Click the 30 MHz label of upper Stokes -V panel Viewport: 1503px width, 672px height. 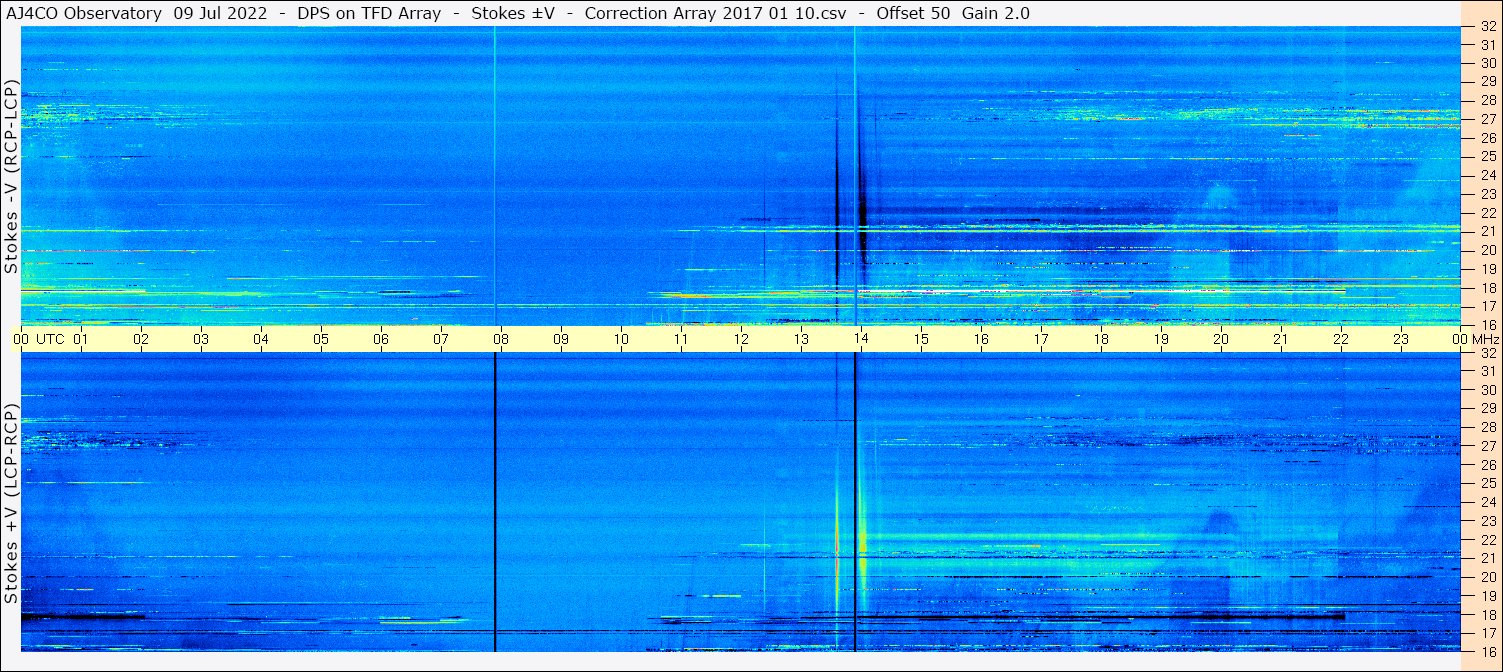click(x=1487, y=62)
